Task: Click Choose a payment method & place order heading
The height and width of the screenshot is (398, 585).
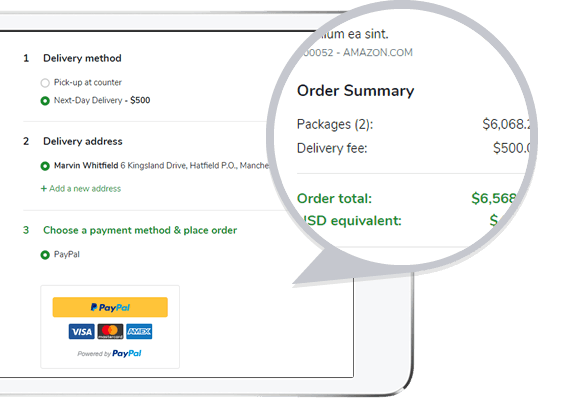Action: click(x=140, y=230)
